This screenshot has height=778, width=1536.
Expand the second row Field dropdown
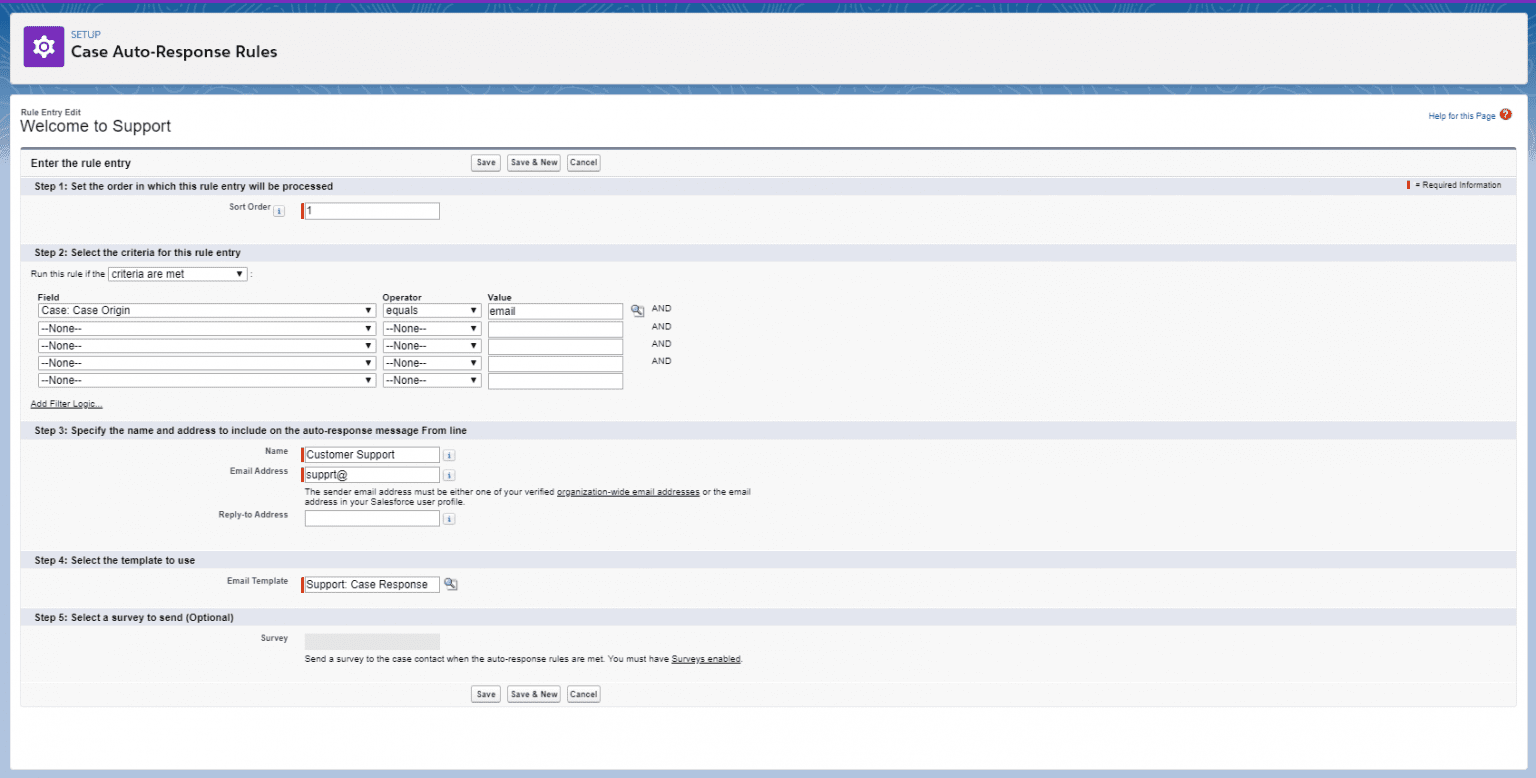coord(206,328)
